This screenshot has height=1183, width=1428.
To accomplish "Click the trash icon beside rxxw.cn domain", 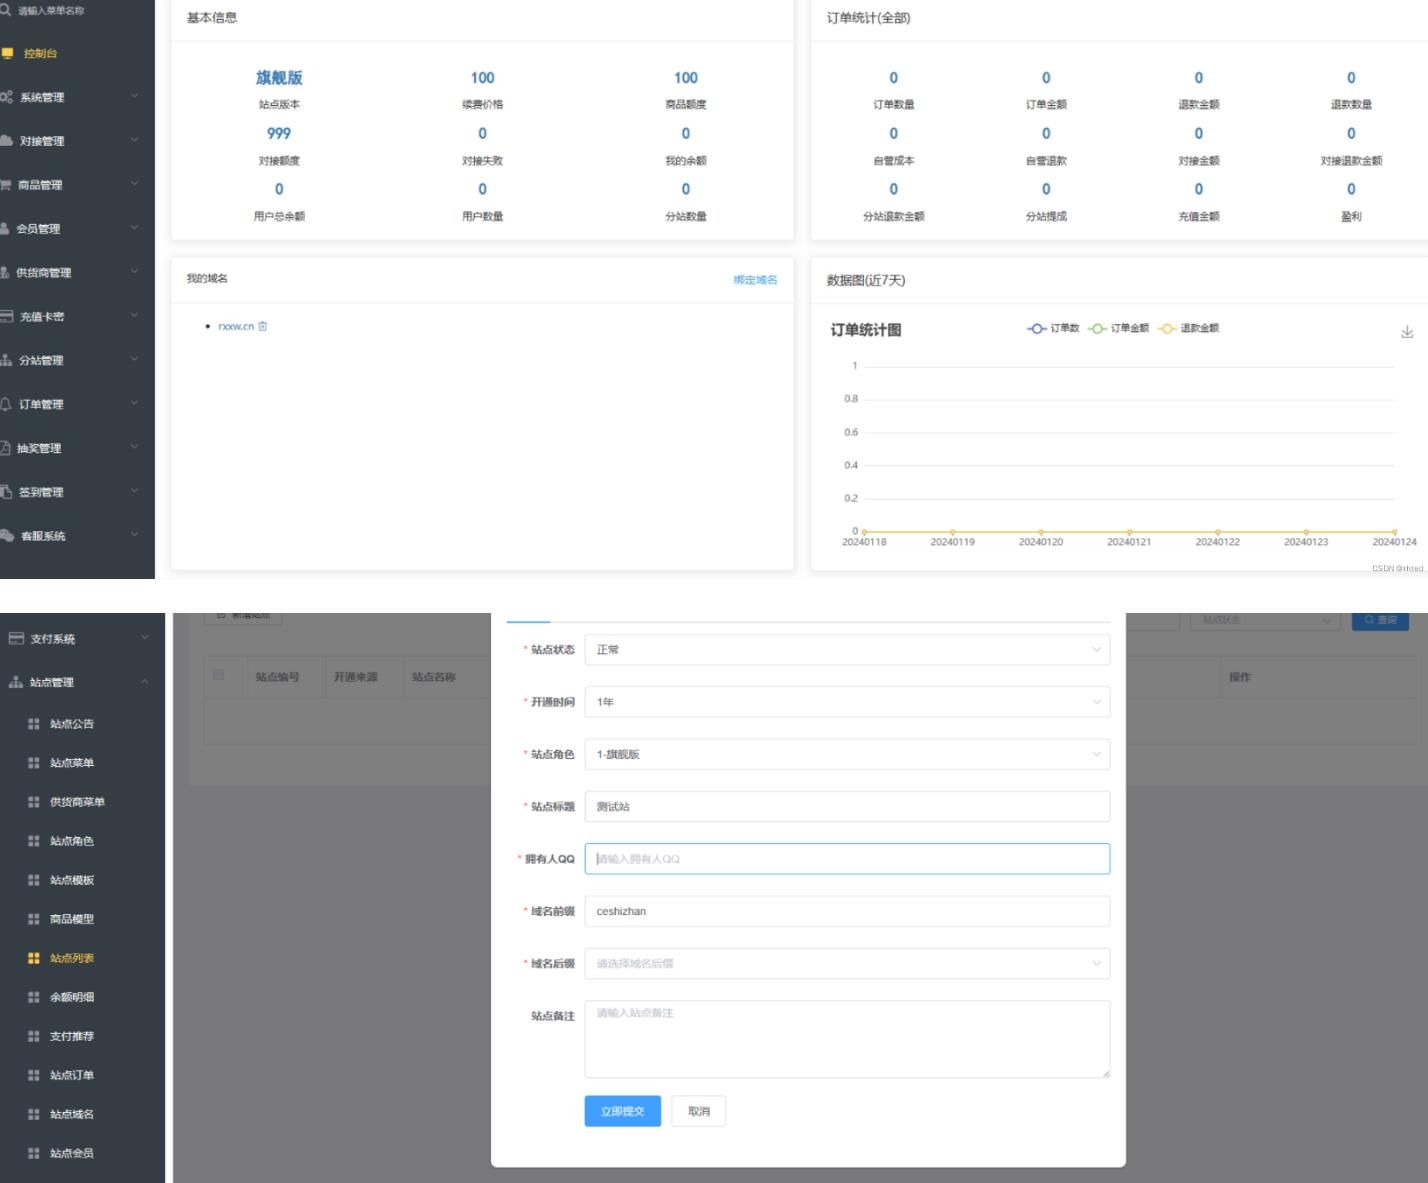I will (263, 326).
